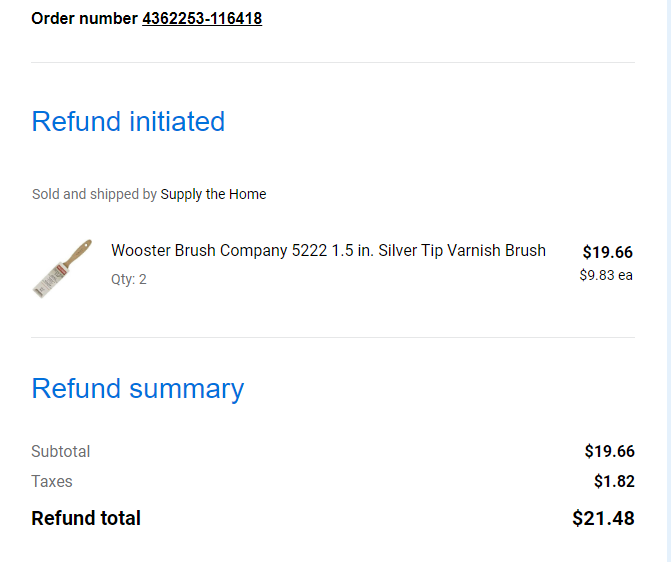This screenshot has width=671, height=562.
Task: Click the Refund initiated heading
Action: pyautogui.click(x=128, y=121)
